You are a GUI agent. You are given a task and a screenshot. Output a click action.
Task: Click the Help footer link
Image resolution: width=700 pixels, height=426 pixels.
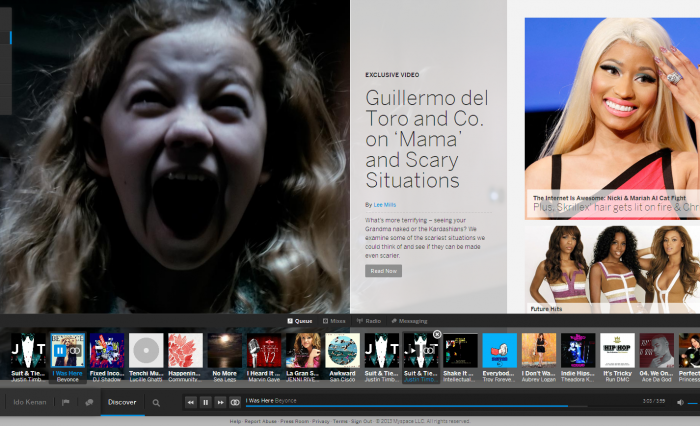tap(235, 421)
